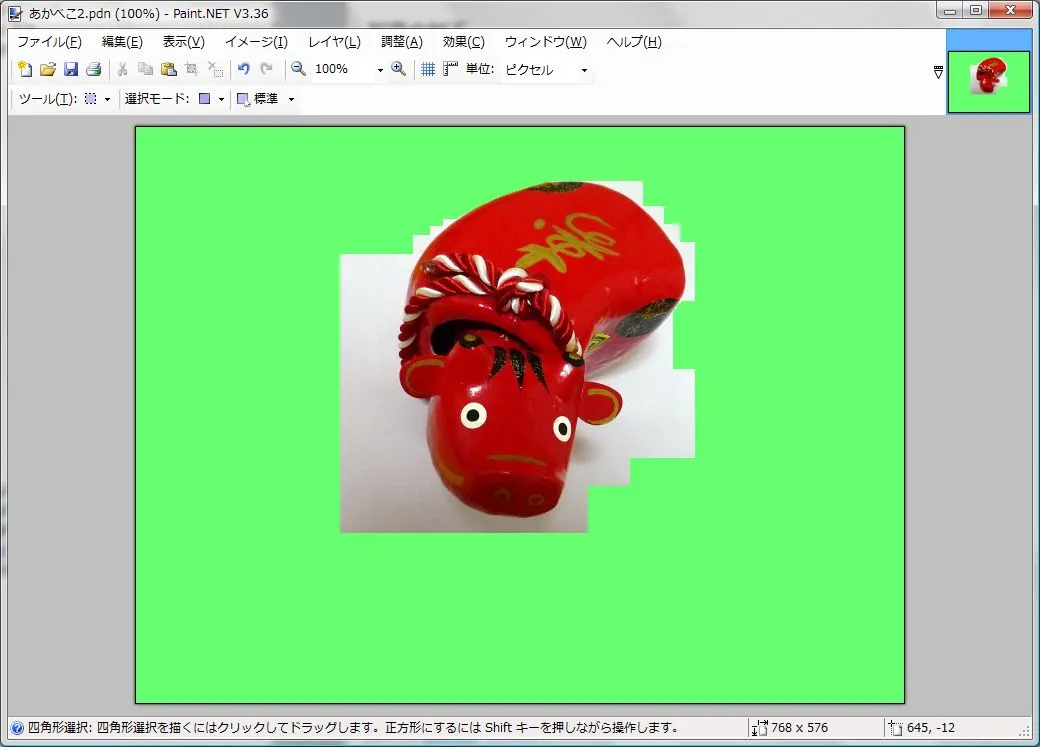Image resolution: width=1040 pixels, height=747 pixels.
Task: Open the 標準 flood mode dropdown
Action: click(291, 99)
